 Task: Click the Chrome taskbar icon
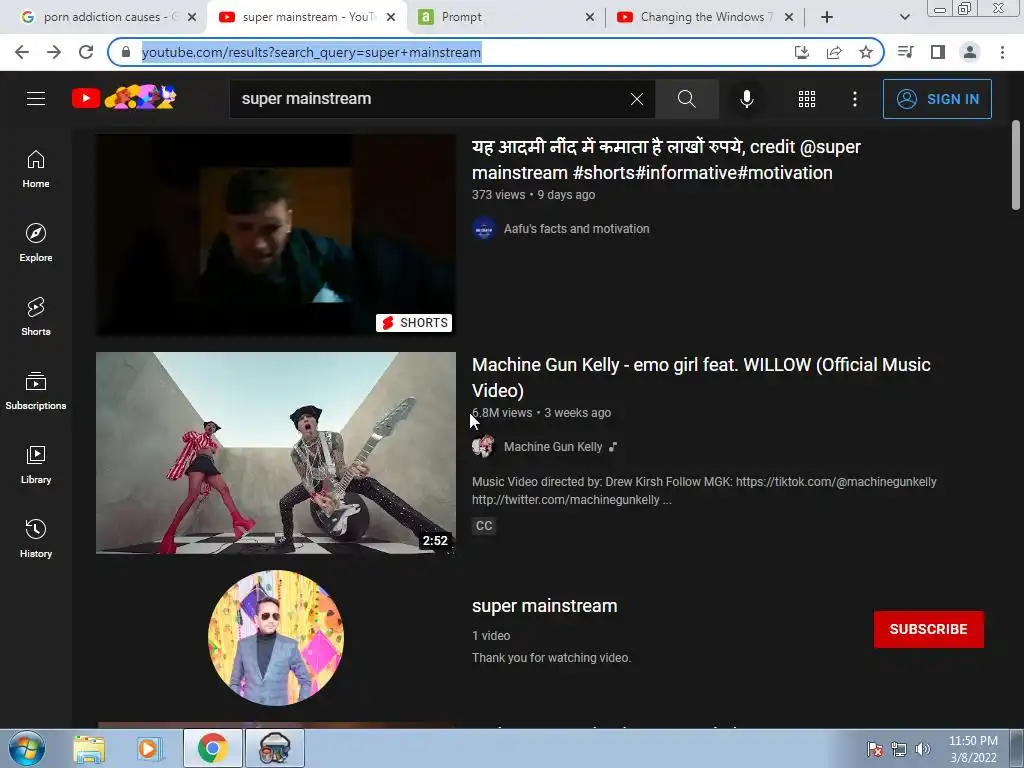pyautogui.click(x=212, y=748)
